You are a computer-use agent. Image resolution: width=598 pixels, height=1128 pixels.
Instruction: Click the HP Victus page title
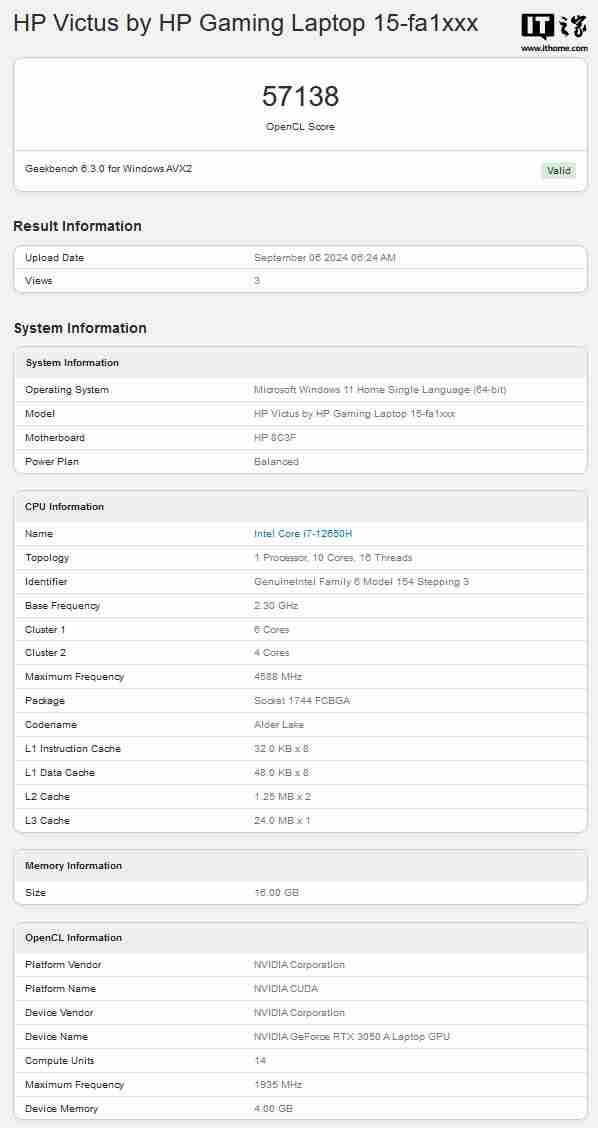(245, 24)
